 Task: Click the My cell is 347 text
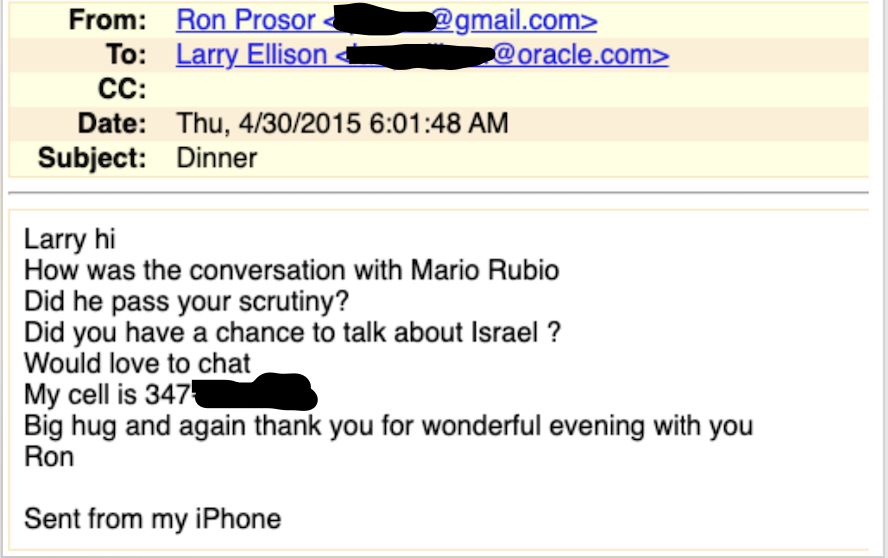[106, 393]
